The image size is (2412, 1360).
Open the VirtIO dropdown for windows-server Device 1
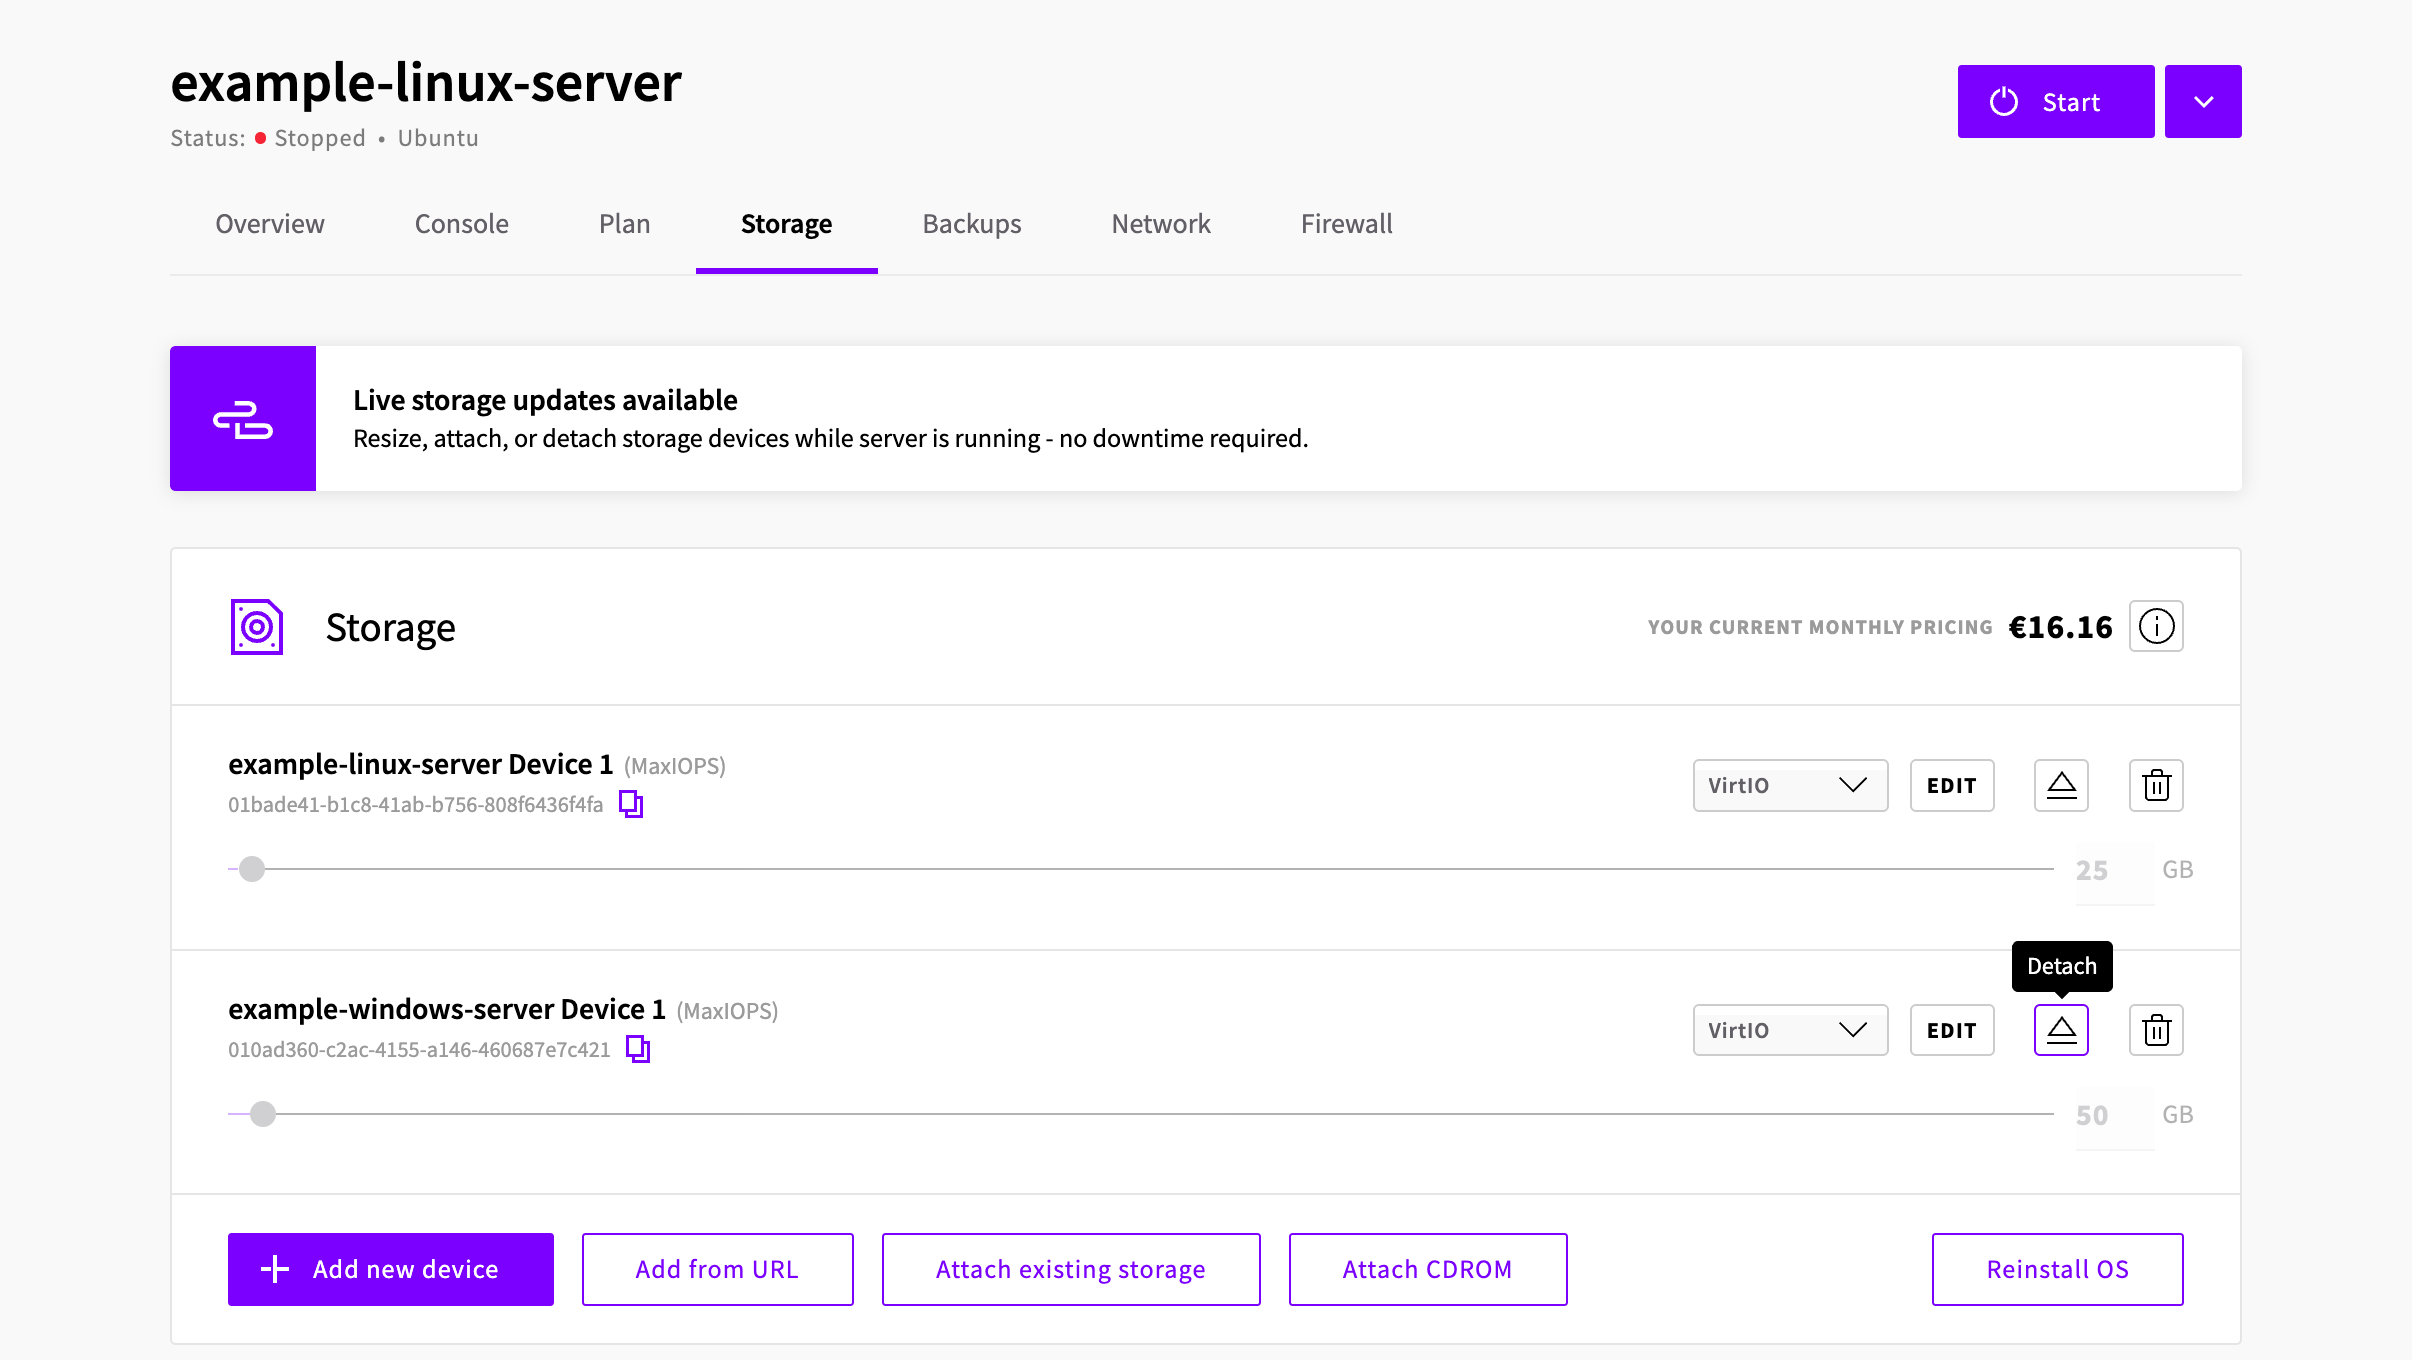(1790, 1030)
